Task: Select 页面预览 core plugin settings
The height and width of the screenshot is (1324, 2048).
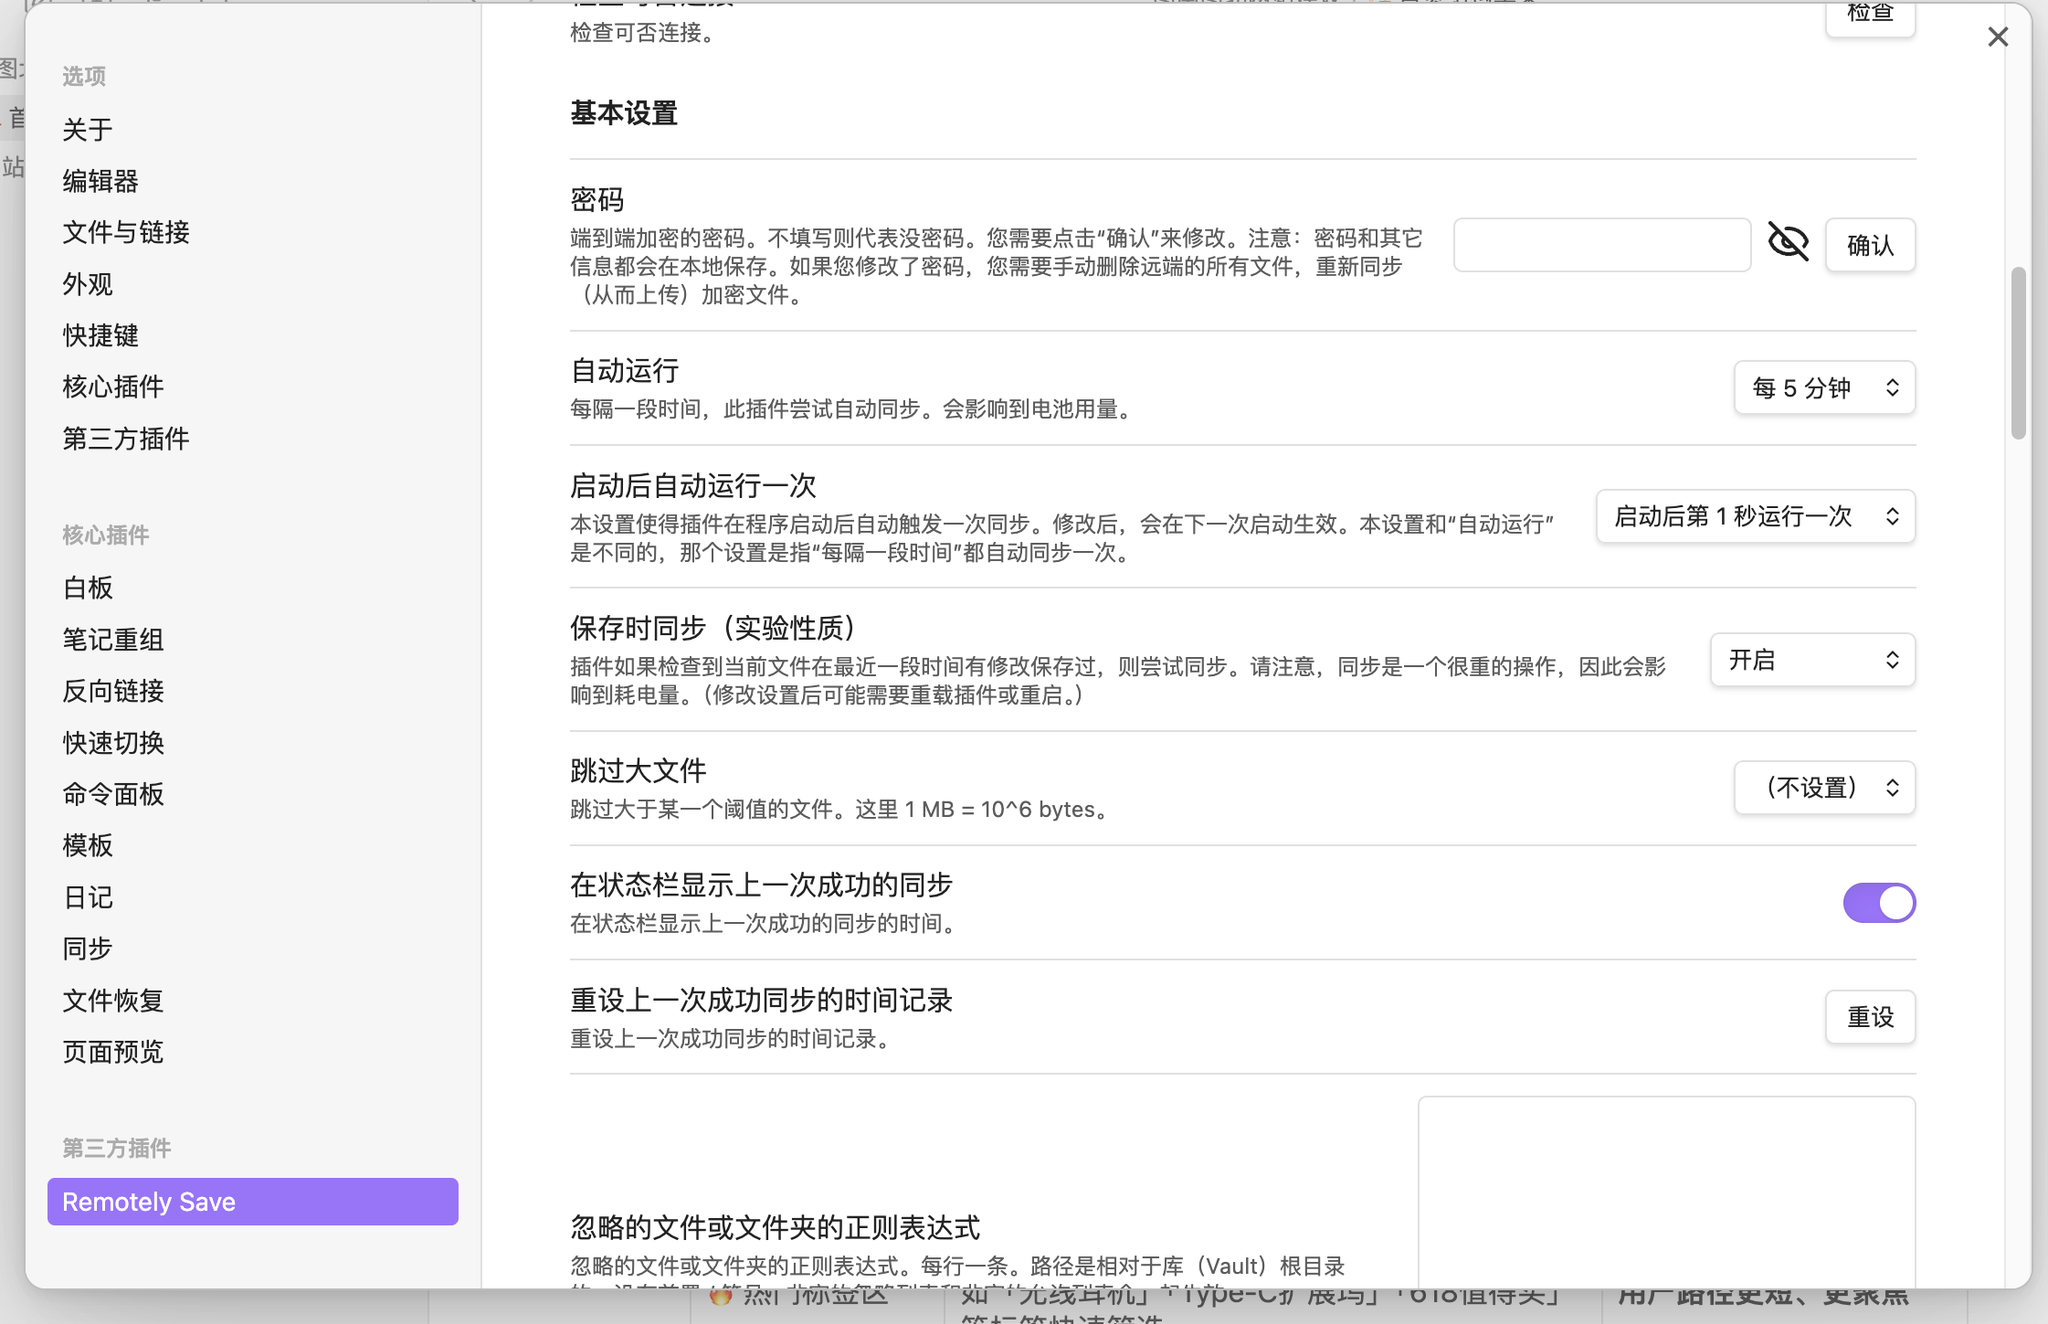Action: tap(113, 1052)
